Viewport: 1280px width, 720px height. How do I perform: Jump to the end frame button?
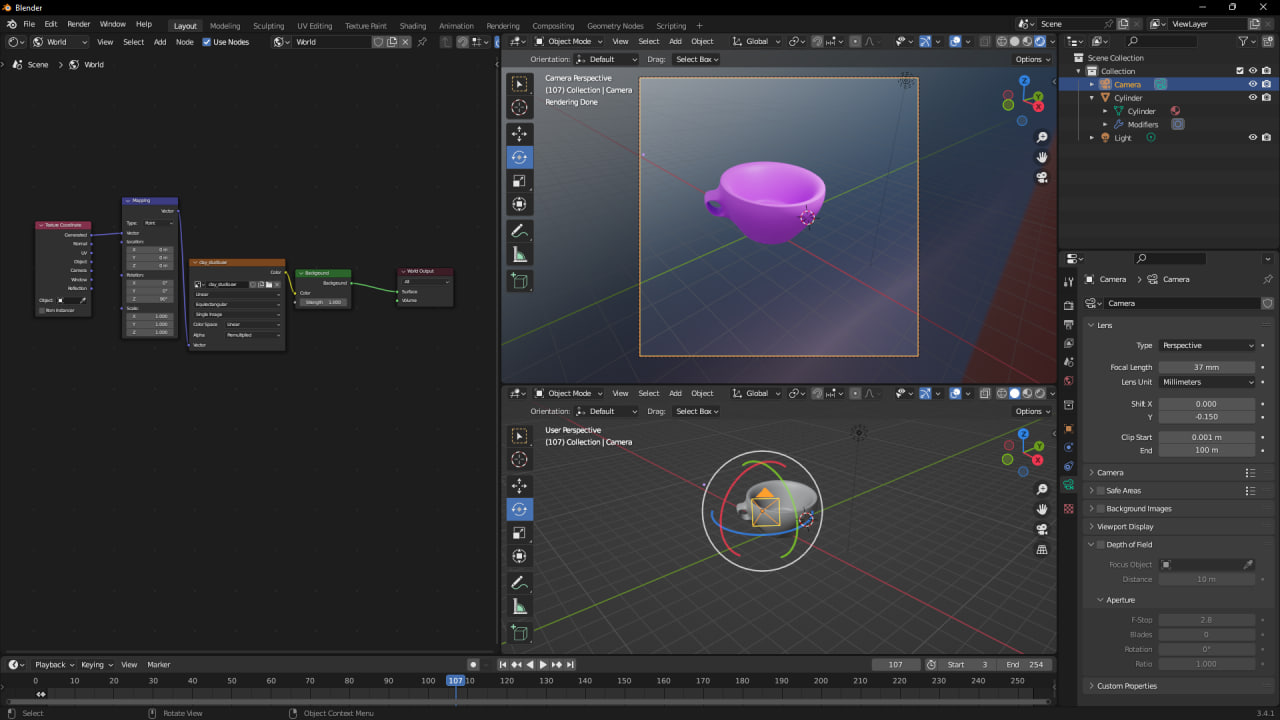pos(570,664)
